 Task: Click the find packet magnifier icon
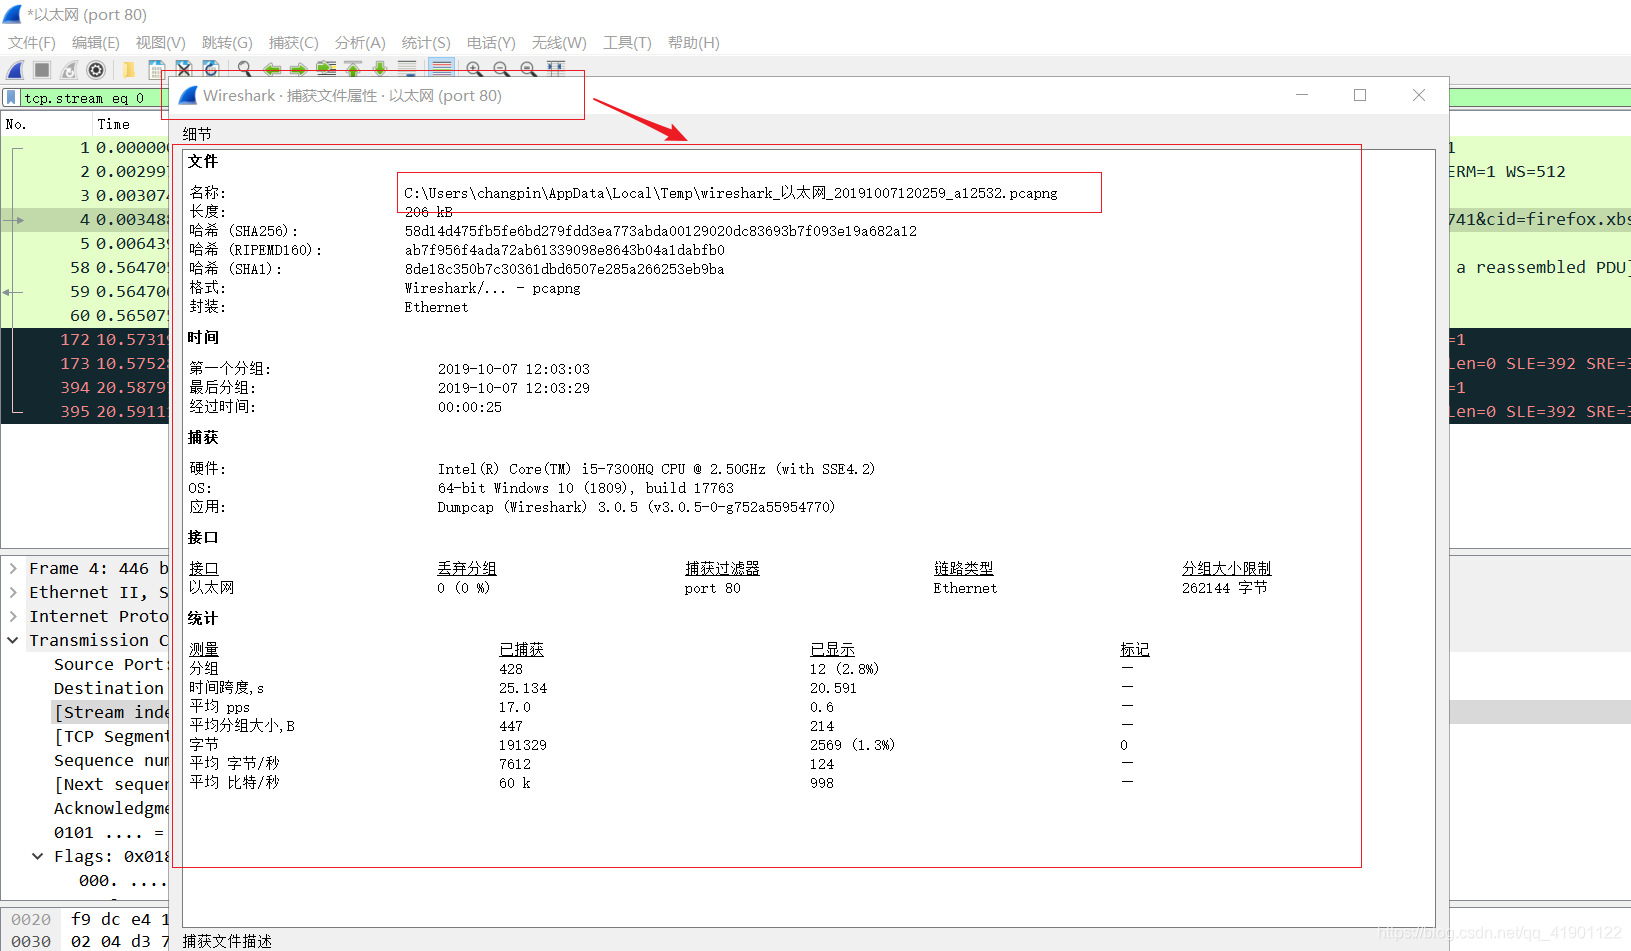(x=244, y=69)
